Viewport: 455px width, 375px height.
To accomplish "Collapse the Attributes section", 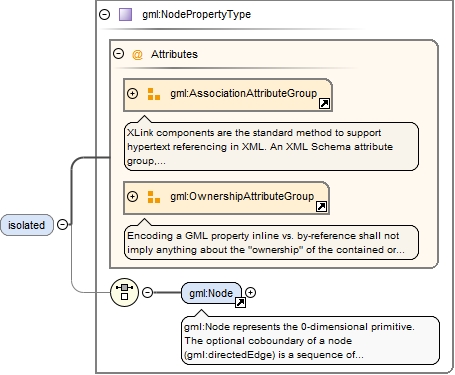I will click(x=119, y=54).
